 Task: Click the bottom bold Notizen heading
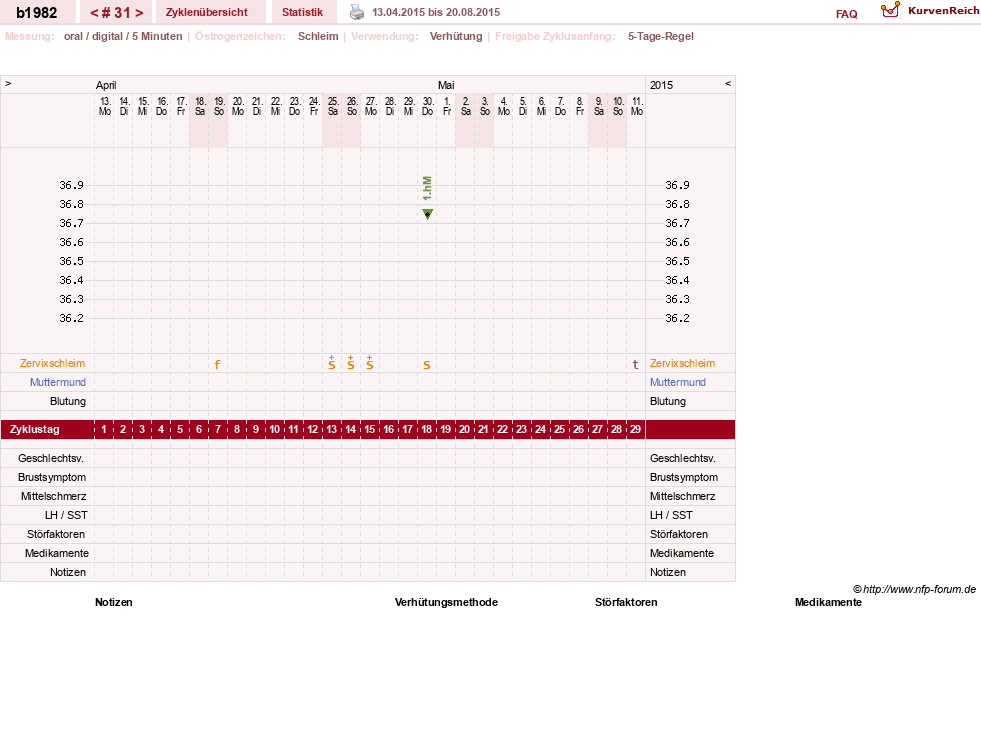click(x=114, y=602)
